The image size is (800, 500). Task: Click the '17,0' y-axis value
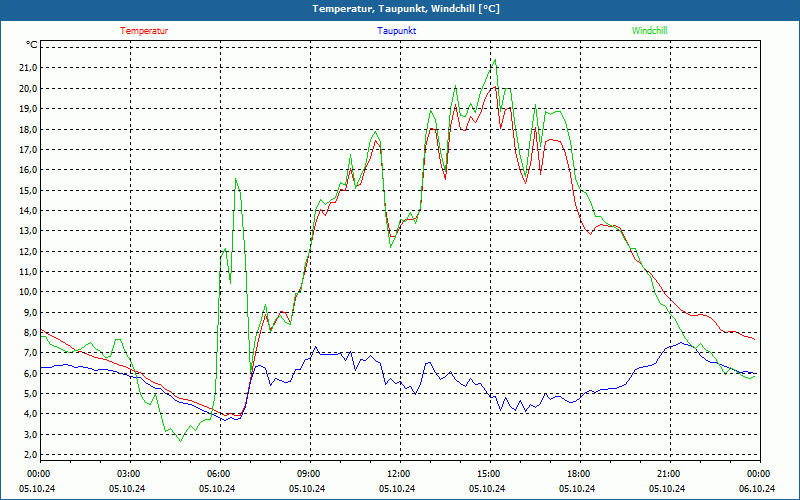coord(29,149)
